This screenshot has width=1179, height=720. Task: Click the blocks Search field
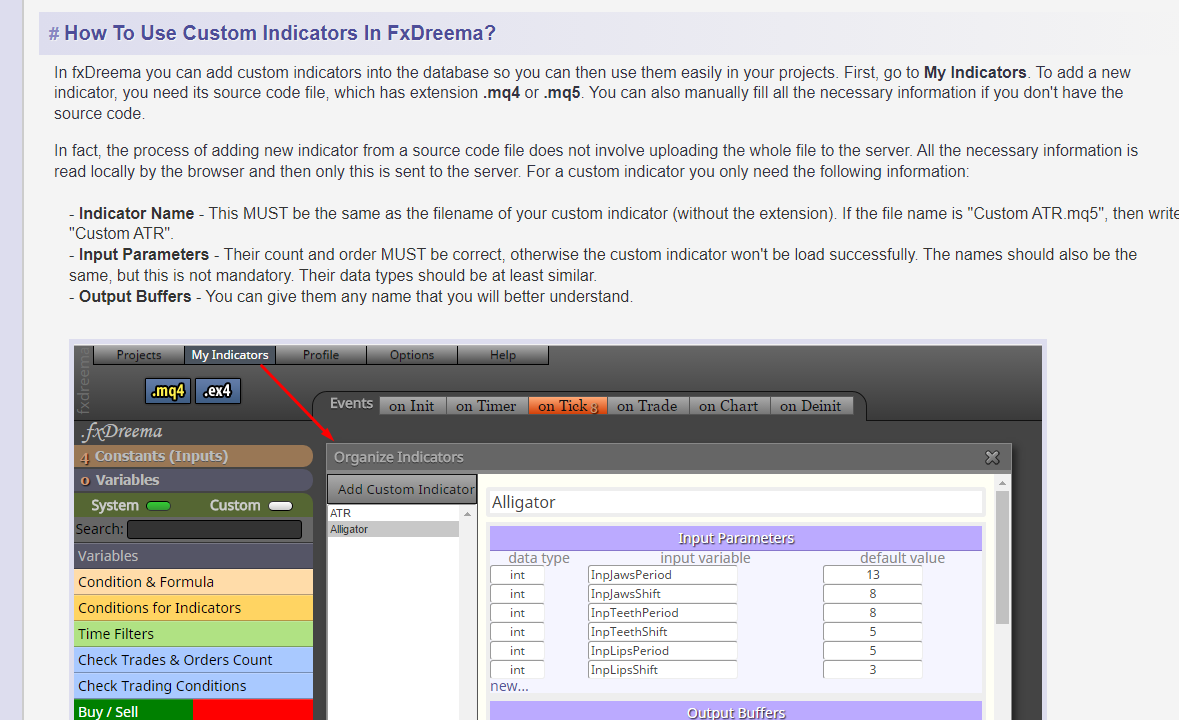coord(214,530)
